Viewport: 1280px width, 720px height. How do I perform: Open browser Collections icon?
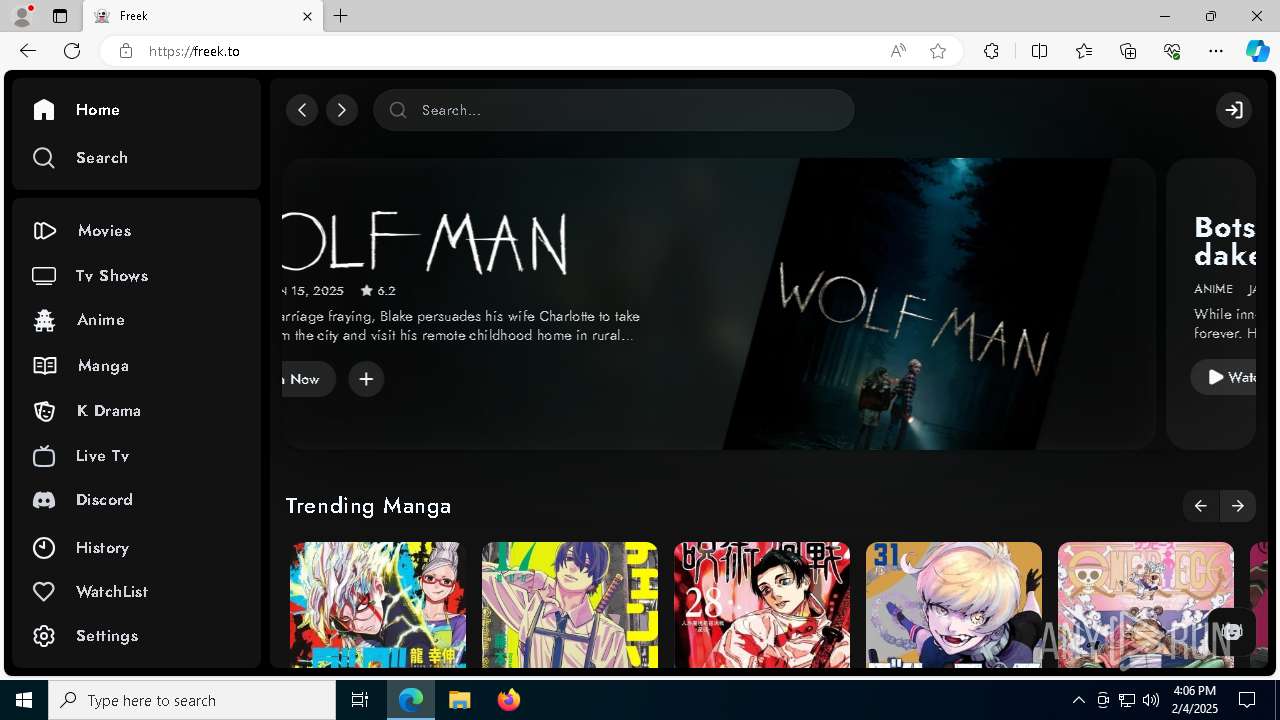pos(1128,51)
